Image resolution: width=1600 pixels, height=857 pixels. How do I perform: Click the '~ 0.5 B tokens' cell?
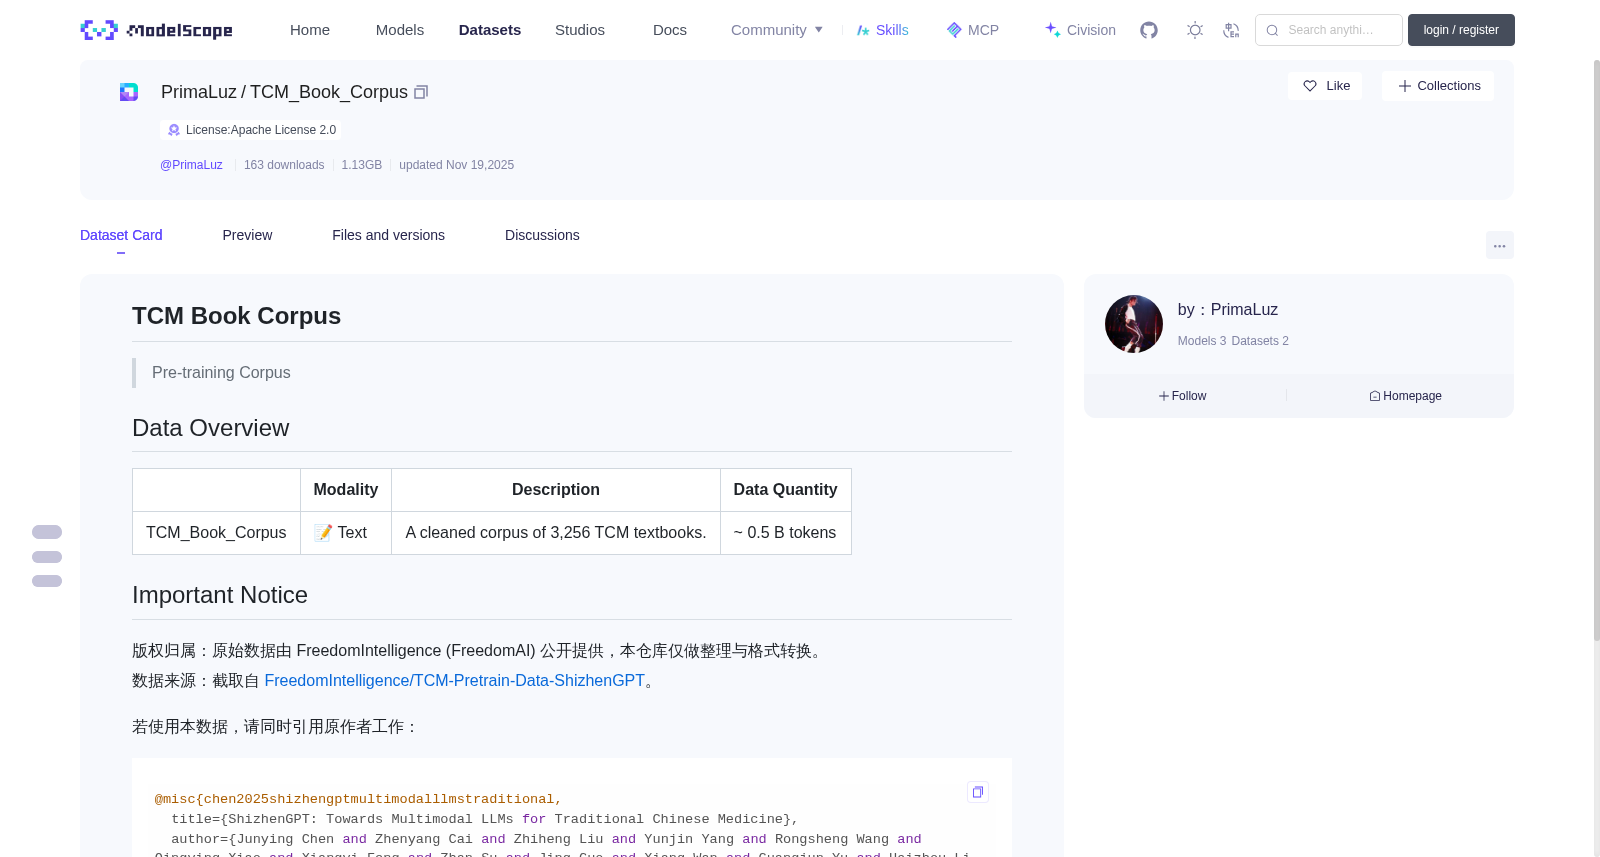pyautogui.click(x=785, y=533)
